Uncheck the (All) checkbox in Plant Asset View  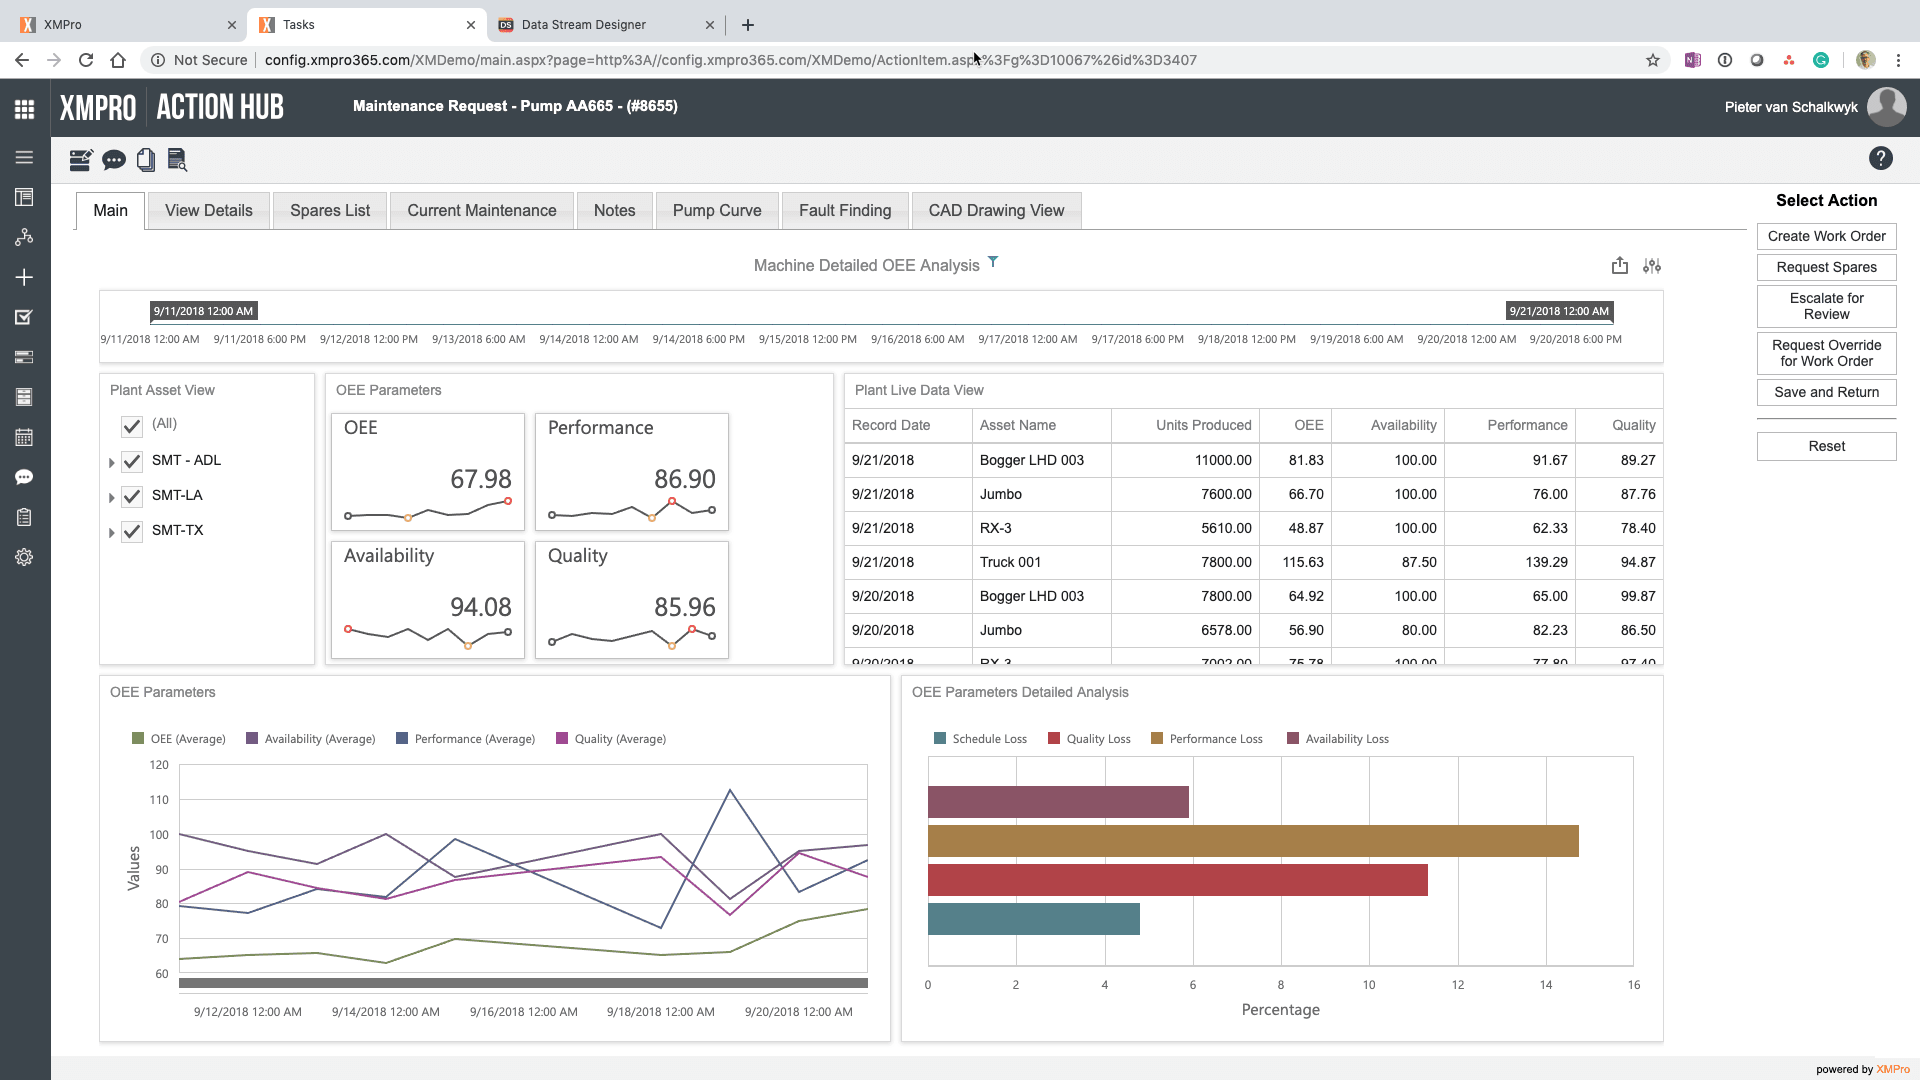pyautogui.click(x=131, y=425)
